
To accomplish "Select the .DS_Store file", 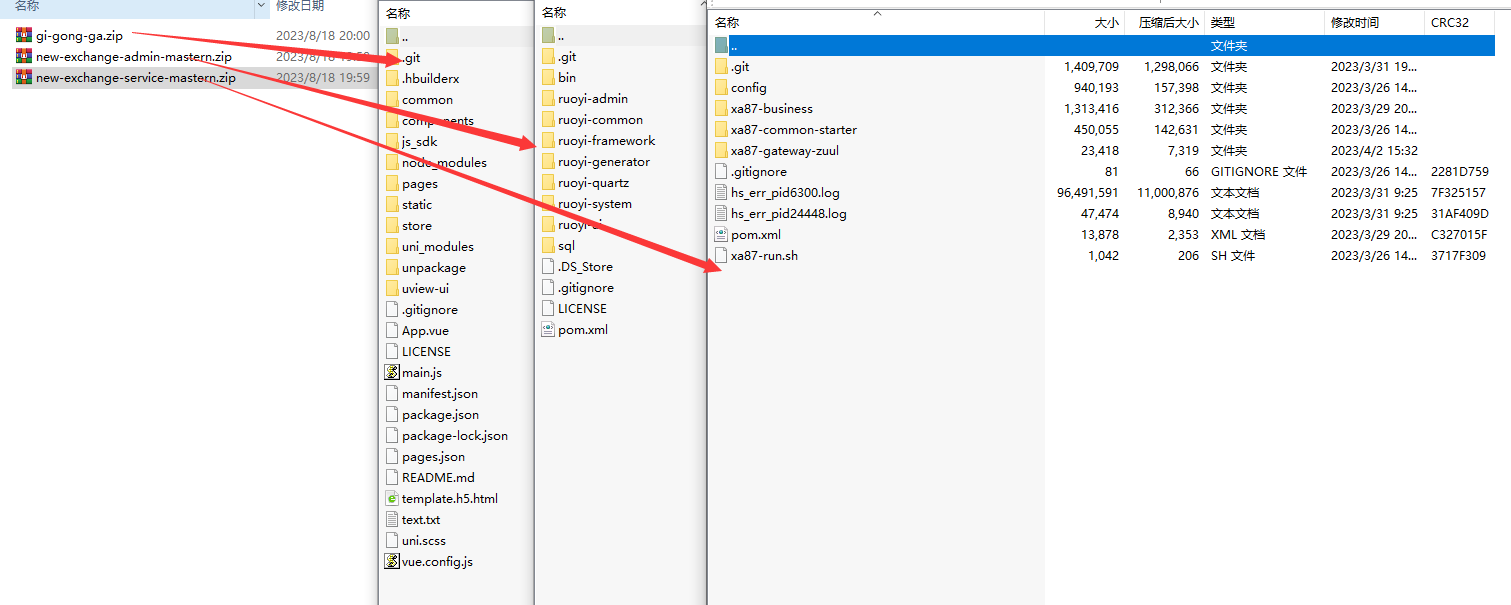I will pos(585,266).
